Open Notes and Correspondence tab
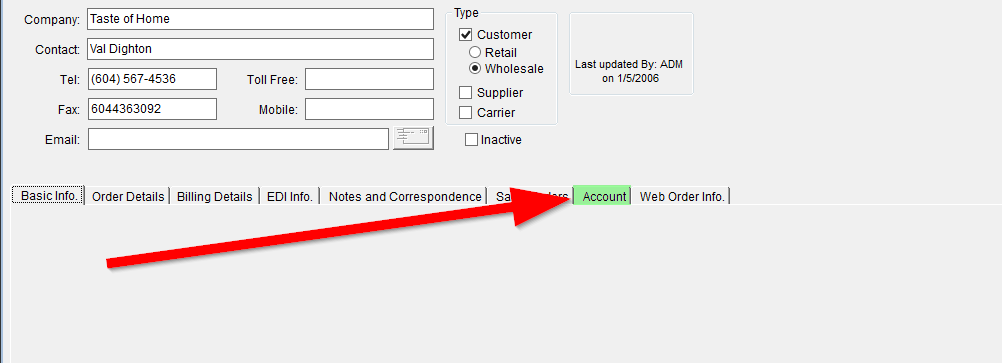 404,196
